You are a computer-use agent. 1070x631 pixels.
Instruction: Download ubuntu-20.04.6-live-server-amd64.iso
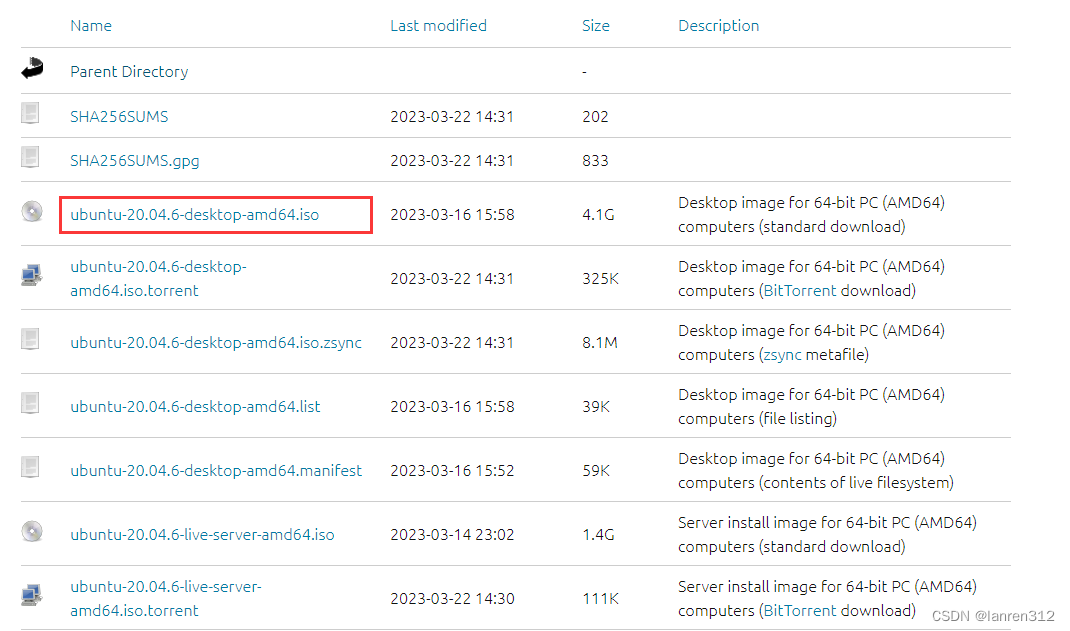point(202,535)
